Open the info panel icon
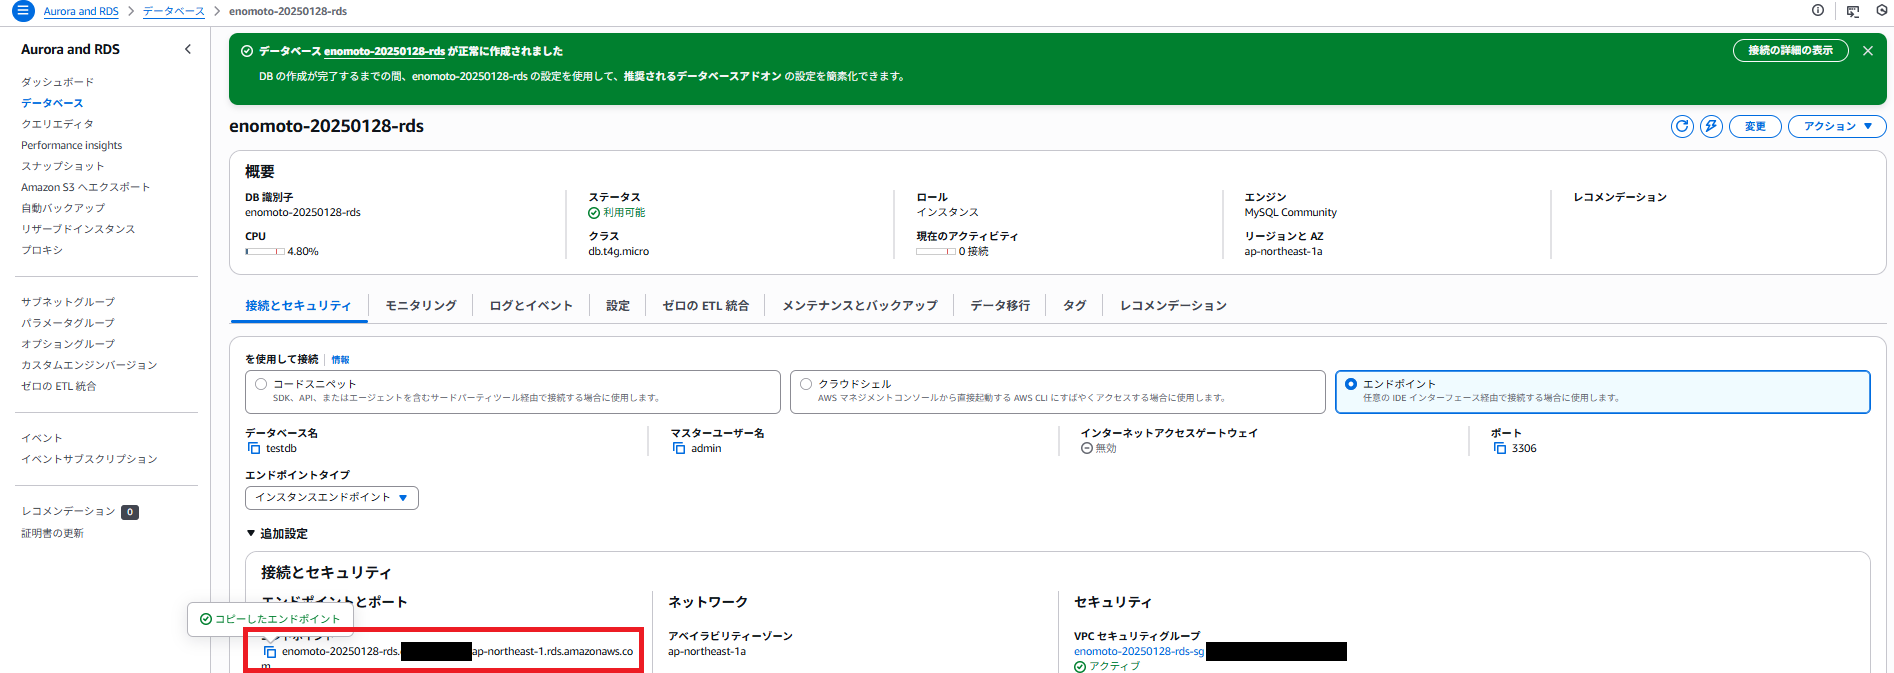The height and width of the screenshot is (673, 1894). point(1818,11)
